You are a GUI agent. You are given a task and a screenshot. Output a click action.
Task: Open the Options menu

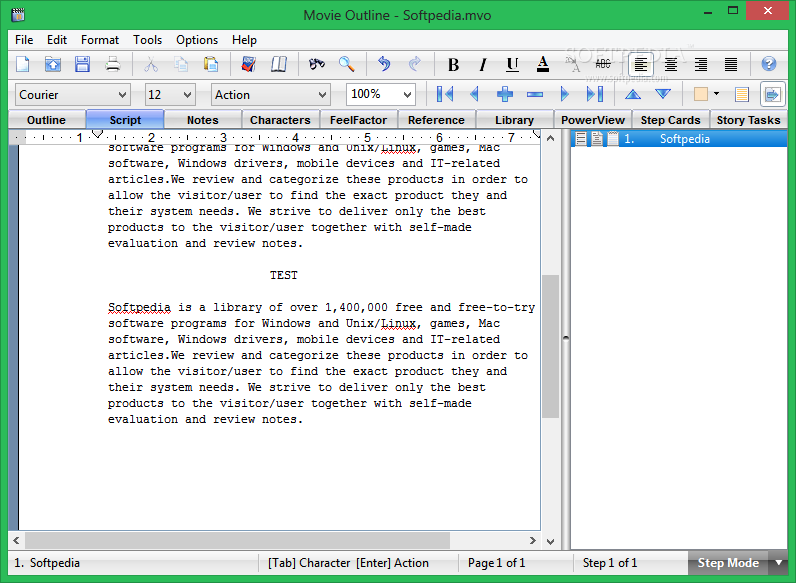(197, 40)
